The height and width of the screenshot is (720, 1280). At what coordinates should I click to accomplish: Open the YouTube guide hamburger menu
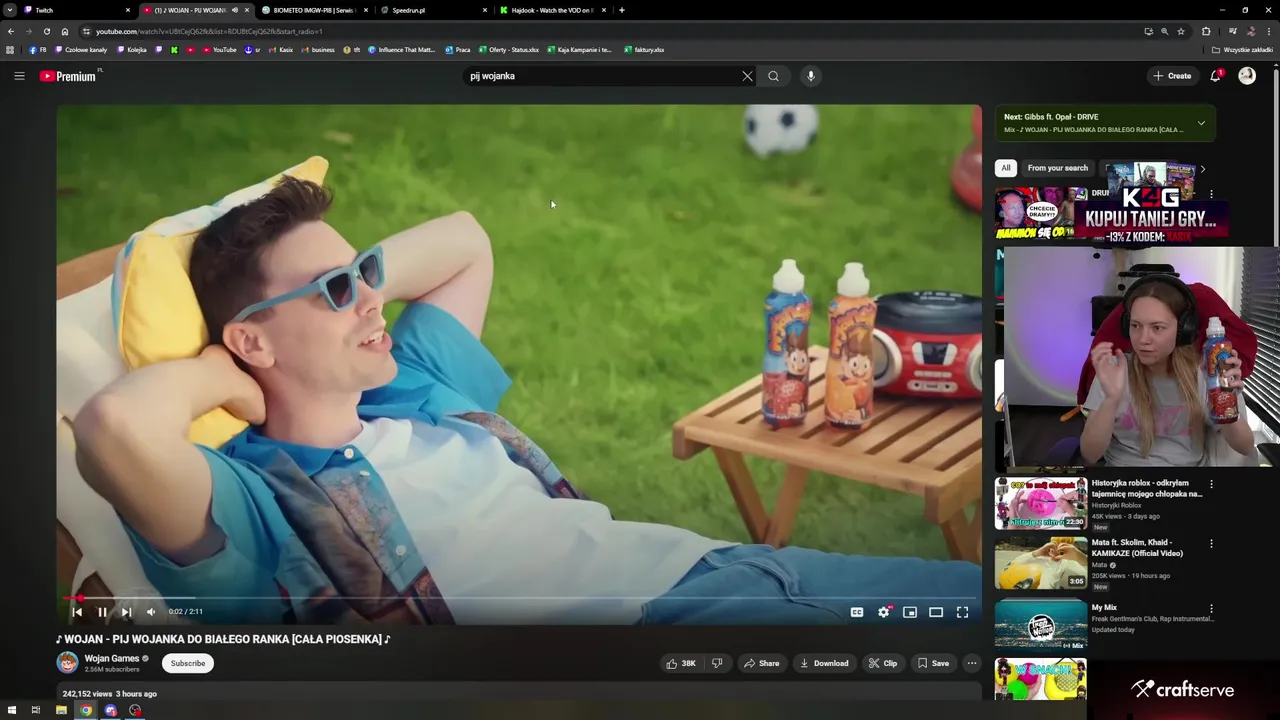click(x=19, y=76)
